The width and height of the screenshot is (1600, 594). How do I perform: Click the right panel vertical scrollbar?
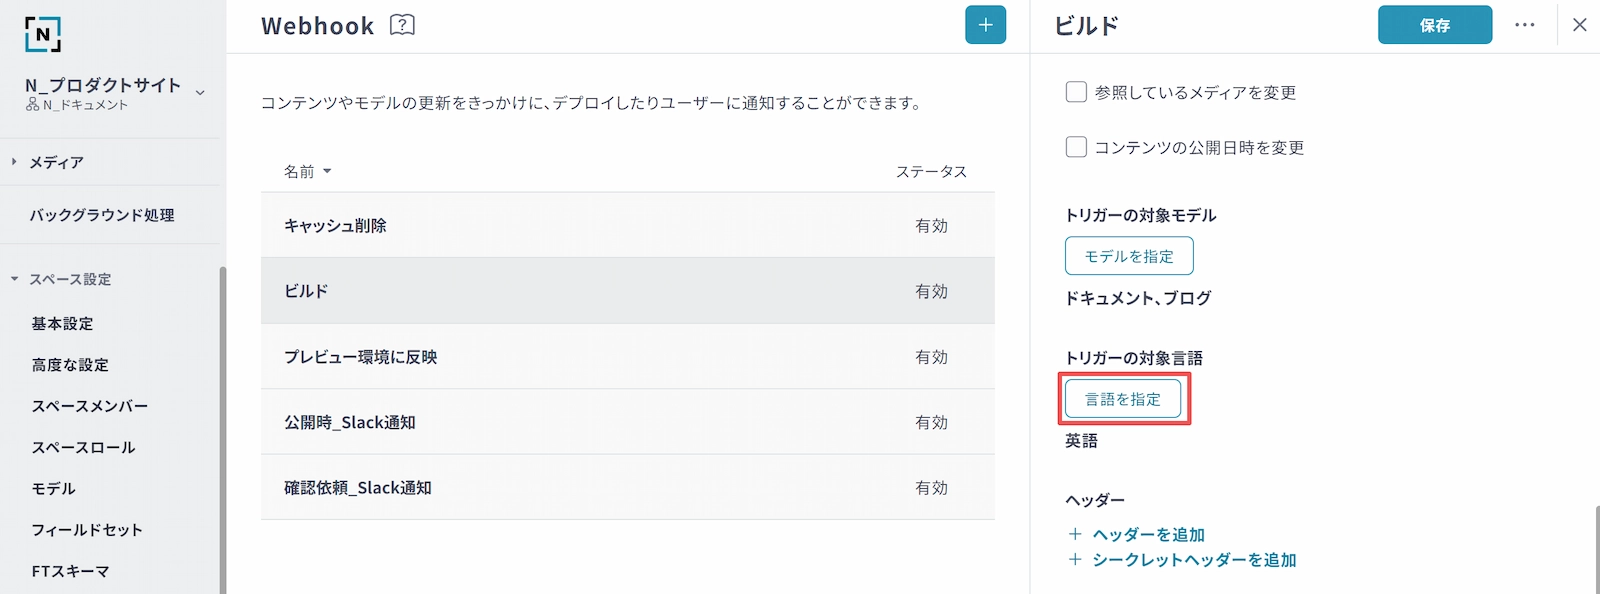pyautogui.click(x=1596, y=548)
